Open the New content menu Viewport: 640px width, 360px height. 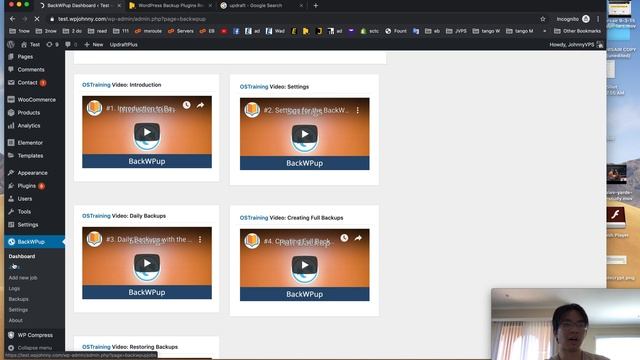coord(93,44)
